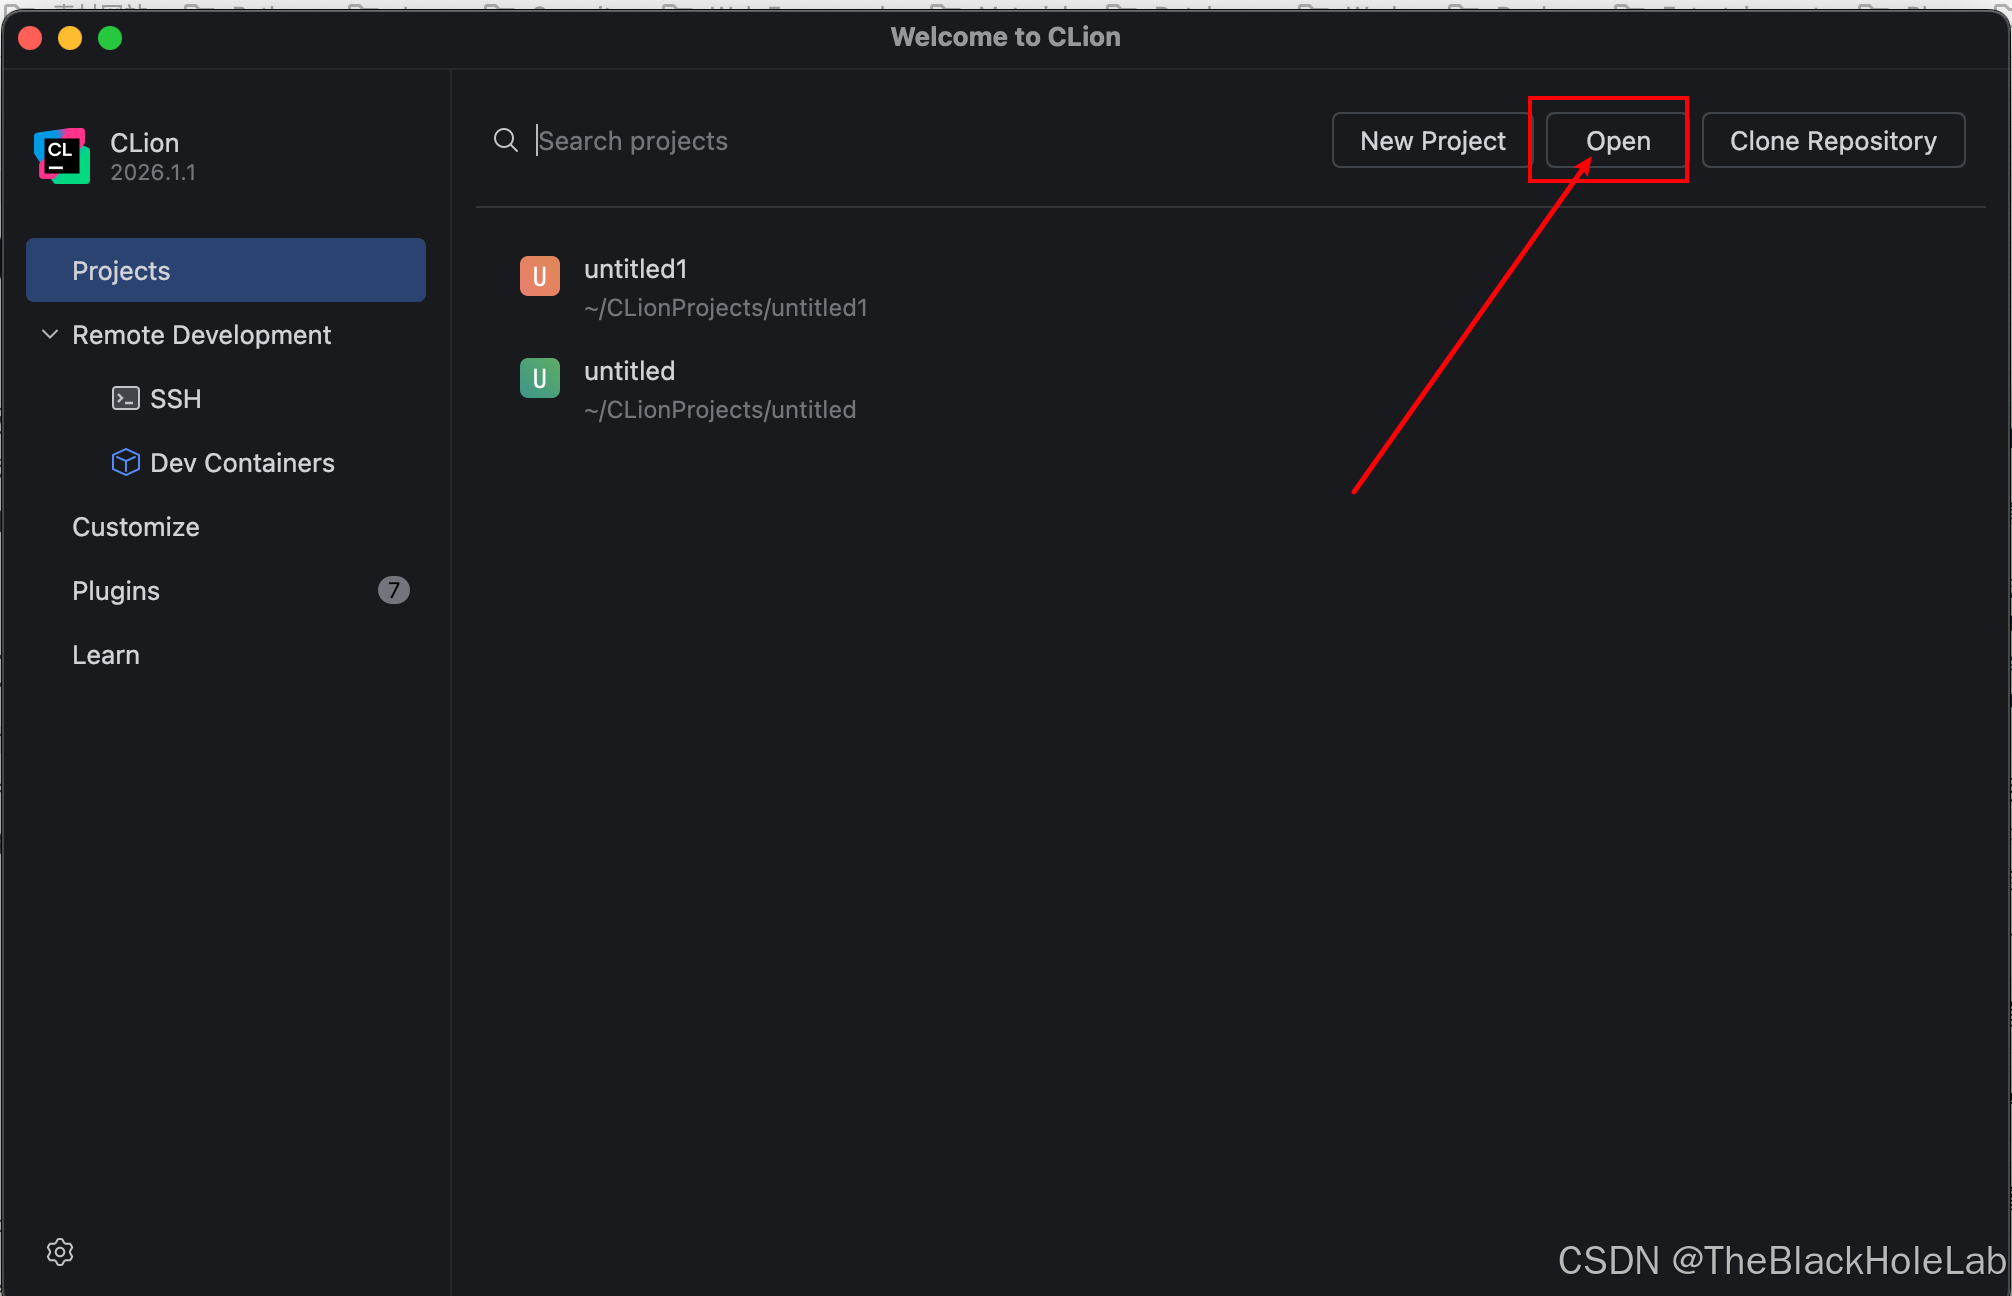Open the settings gear menu
2012x1296 pixels.
pyautogui.click(x=60, y=1252)
